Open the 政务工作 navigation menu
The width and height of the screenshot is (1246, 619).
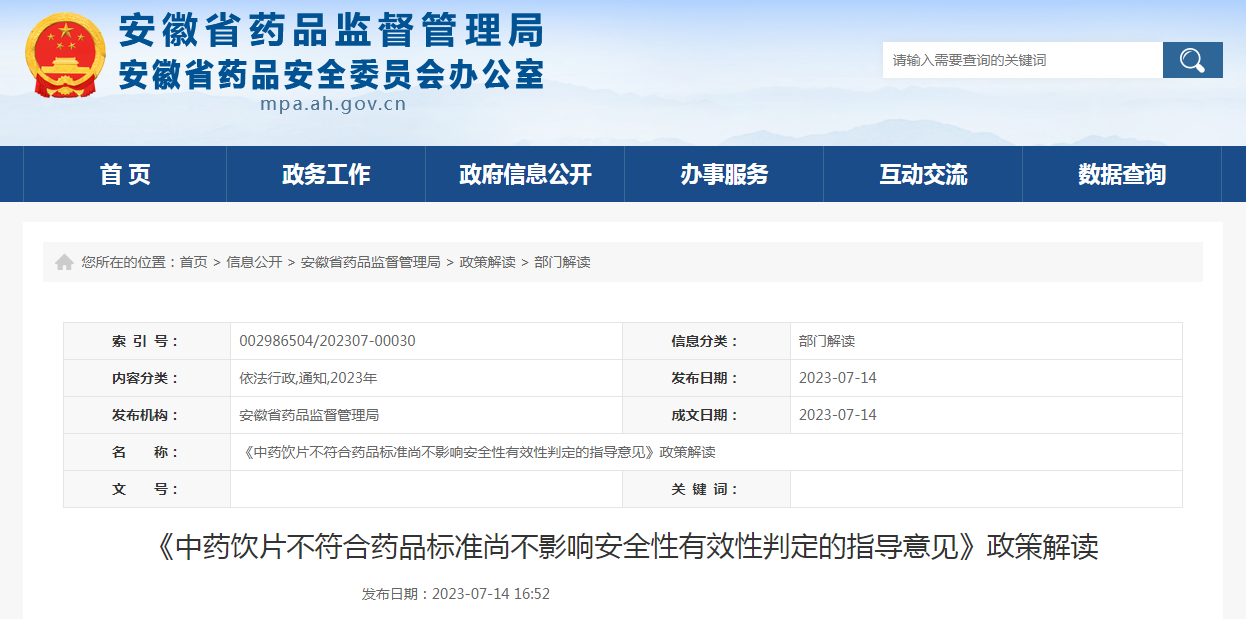[x=326, y=174]
